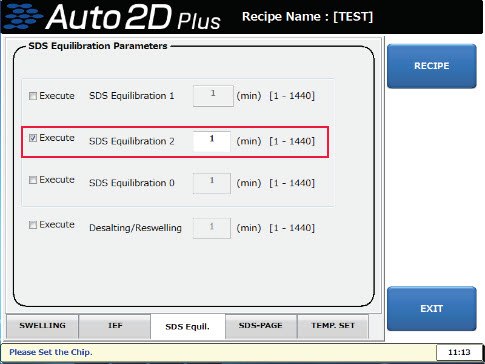The height and width of the screenshot is (364, 485).
Task: Switch to the IEF tab
Action: coord(115,326)
